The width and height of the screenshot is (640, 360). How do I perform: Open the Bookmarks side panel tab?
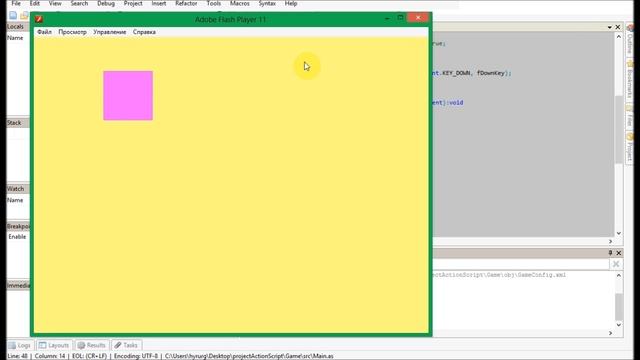click(x=630, y=80)
